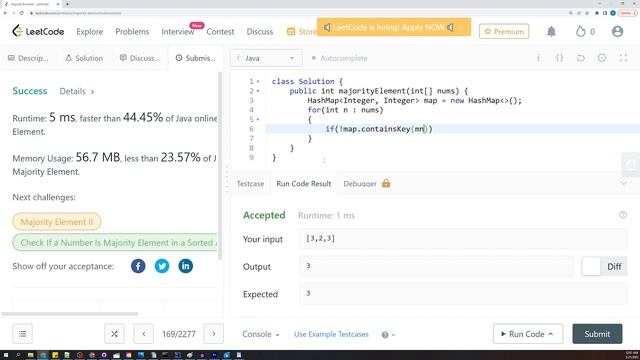Screen dimensions: 640x360
Task: Fold line 1 class code arrow
Action: (x=258, y=81)
